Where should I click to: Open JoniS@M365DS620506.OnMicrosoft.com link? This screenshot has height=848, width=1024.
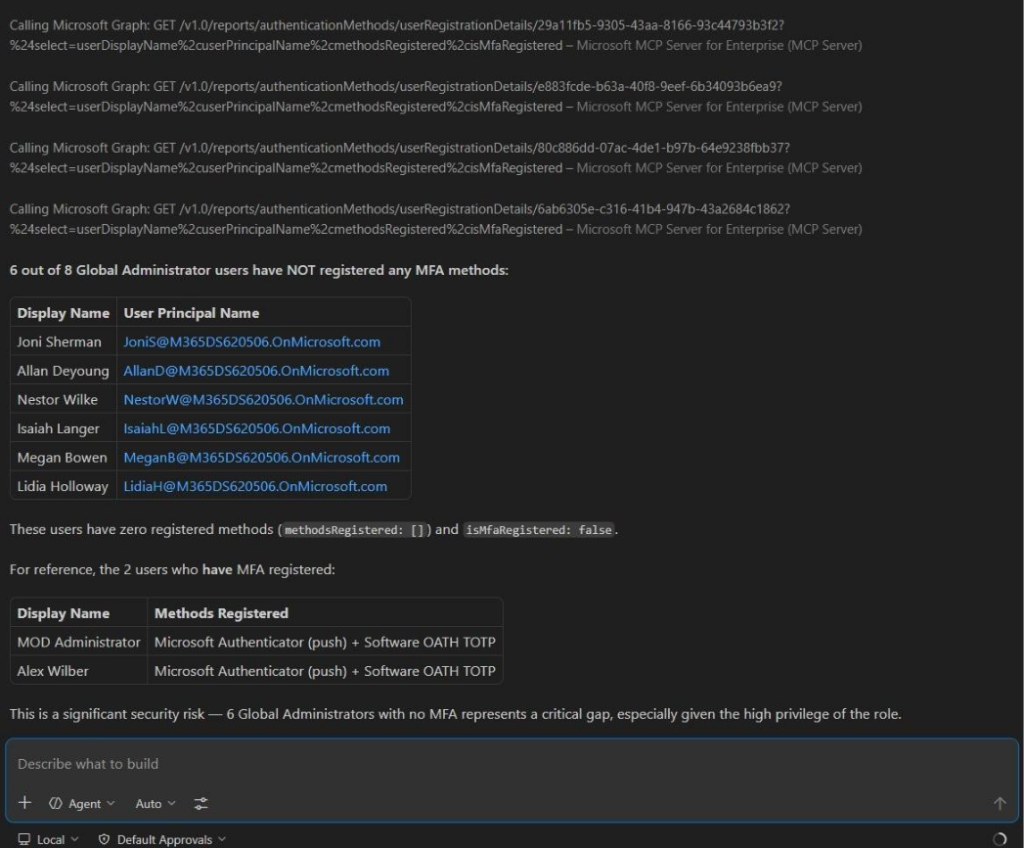tap(251, 342)
